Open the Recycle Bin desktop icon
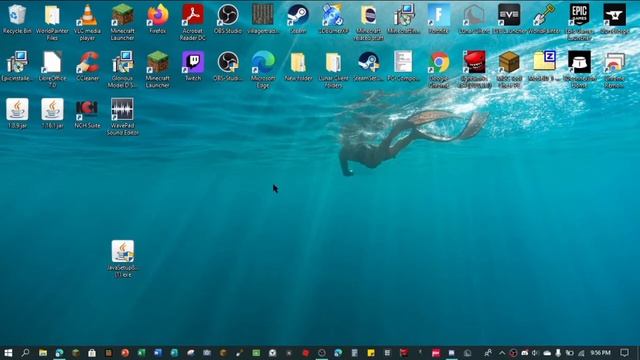This screenshot has height=360, width=640. pos(17,20)
